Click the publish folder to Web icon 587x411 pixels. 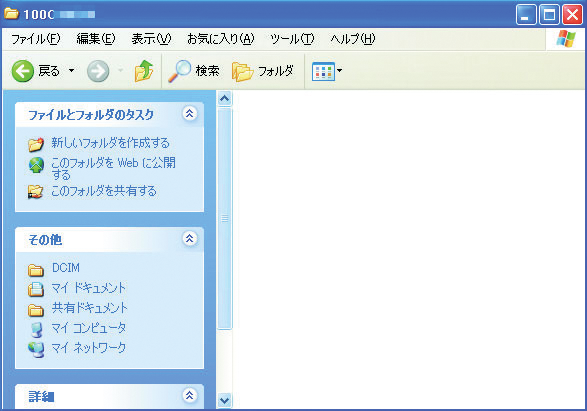pos(36,165)
